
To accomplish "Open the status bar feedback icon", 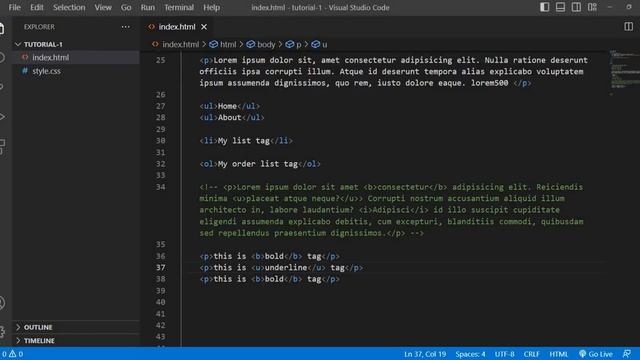I will click(x=627, y=354).
